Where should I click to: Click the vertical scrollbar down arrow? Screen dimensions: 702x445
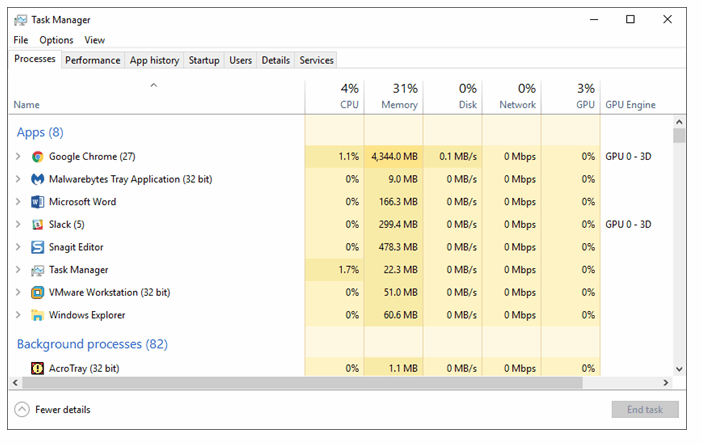(679, 369)
